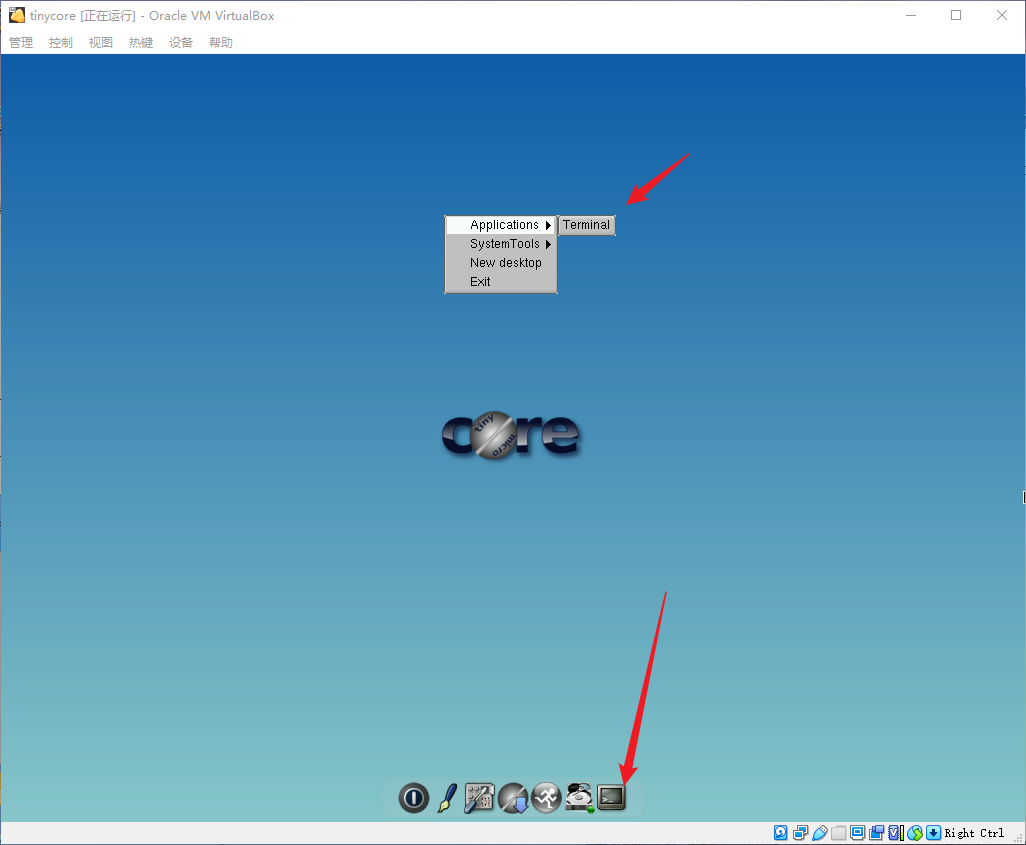This screenshot has width=1026, height=845.
Task: Select New desktop from the context menu
Action: (x=501, y=263)
